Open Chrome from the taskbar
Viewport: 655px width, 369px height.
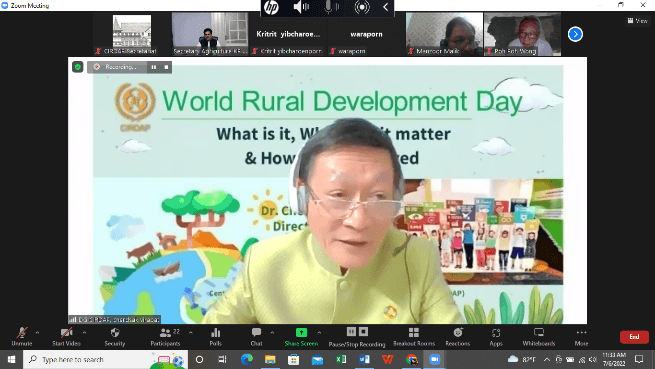[411, 359]
